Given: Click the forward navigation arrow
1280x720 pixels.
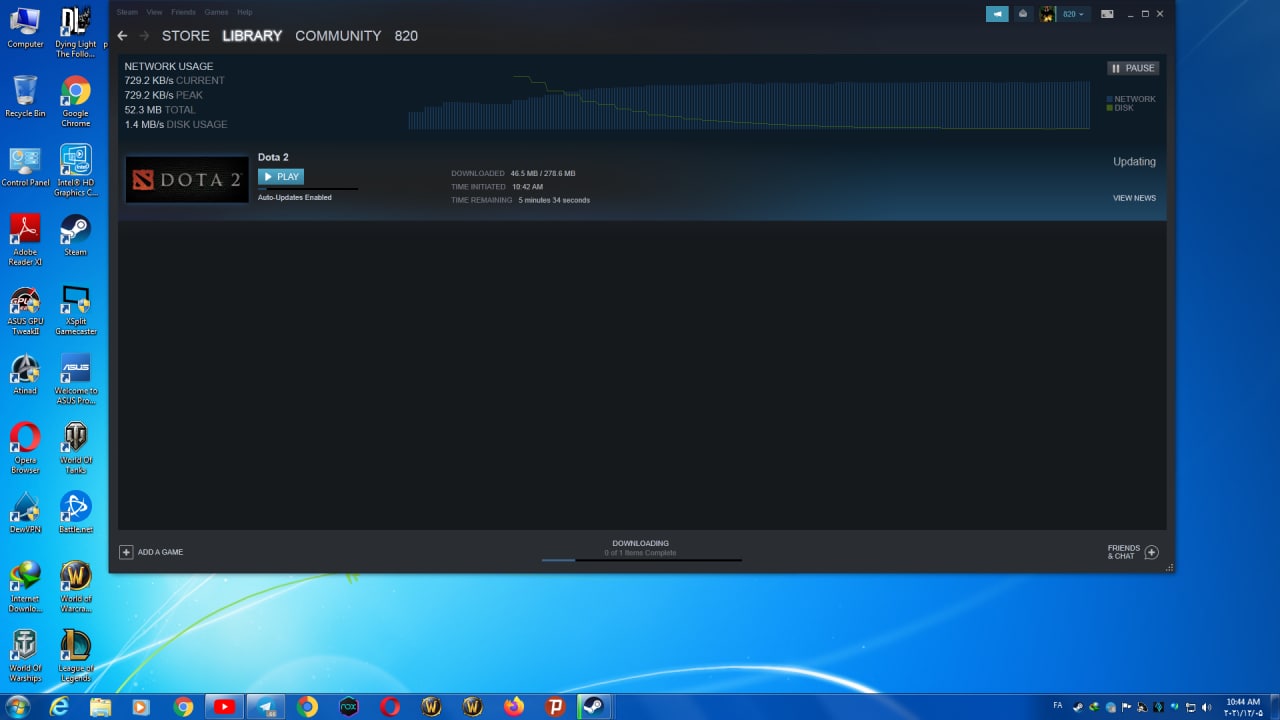Looking at the screenshot, I should click(144, 36).
